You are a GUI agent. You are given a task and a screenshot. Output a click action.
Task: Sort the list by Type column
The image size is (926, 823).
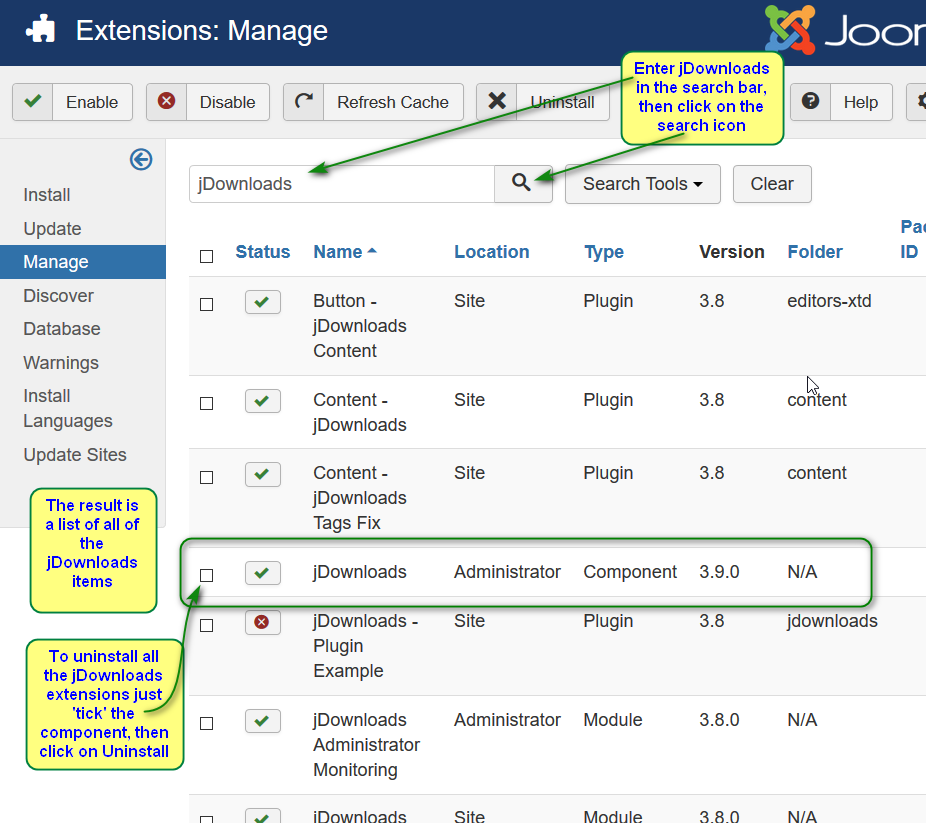(604, 252)
